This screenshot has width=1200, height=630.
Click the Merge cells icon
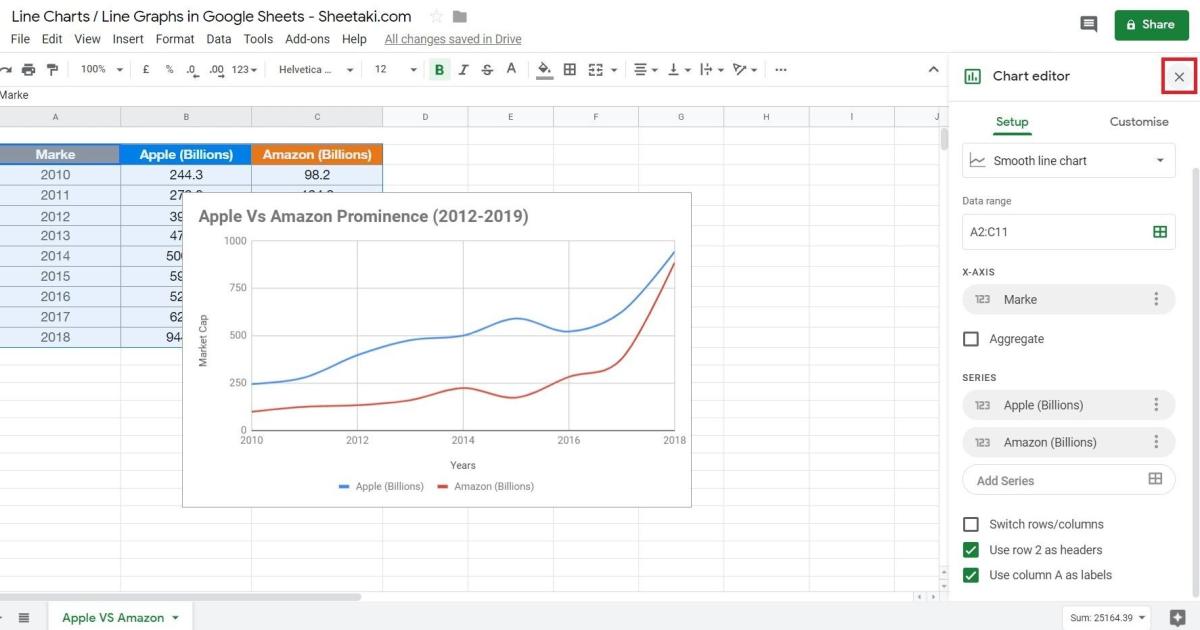[x=595, y=69]
